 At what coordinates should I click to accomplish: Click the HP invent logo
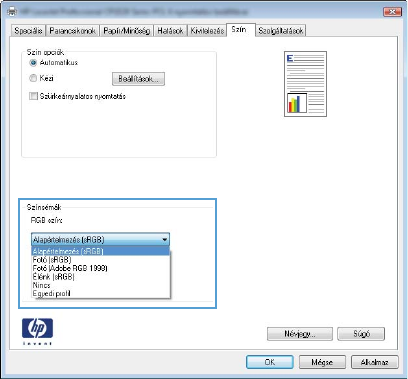coord(37,331)
